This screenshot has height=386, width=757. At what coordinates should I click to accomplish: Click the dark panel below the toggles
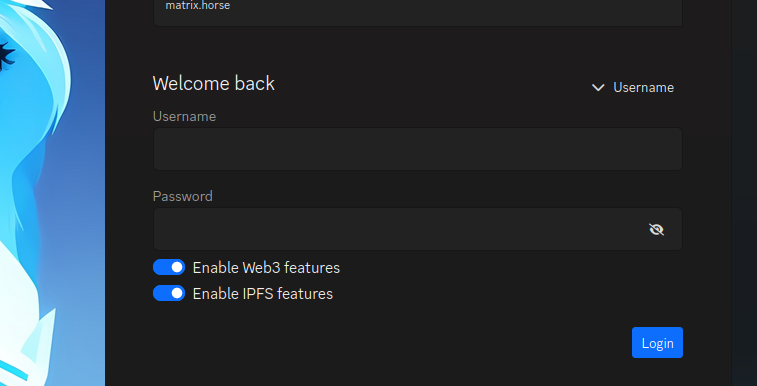coord(367,343)
